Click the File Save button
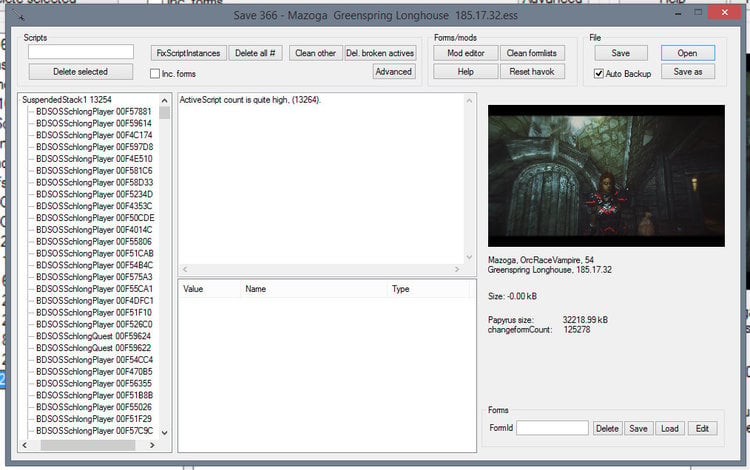This screenshot has height=470, width=750. point(621,53)
